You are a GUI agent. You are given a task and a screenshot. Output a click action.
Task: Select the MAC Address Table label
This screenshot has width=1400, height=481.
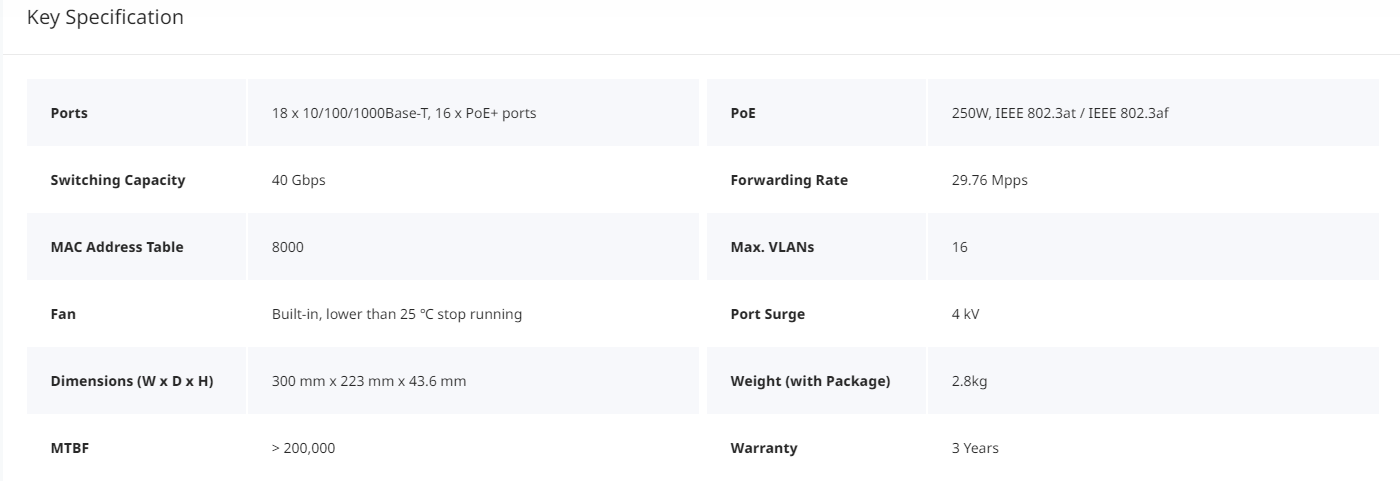click(117, 247)
